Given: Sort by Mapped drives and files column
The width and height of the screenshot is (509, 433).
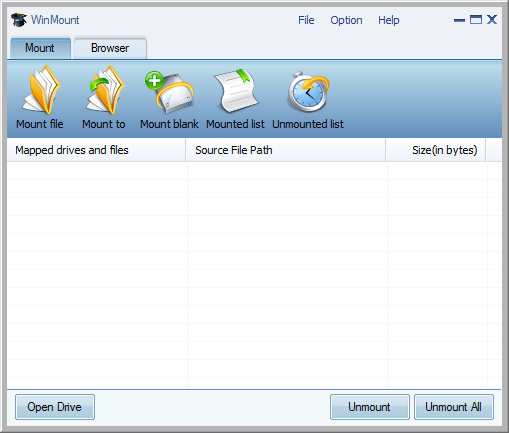Looking at the screenshot, I should click(x=96, y=150).
